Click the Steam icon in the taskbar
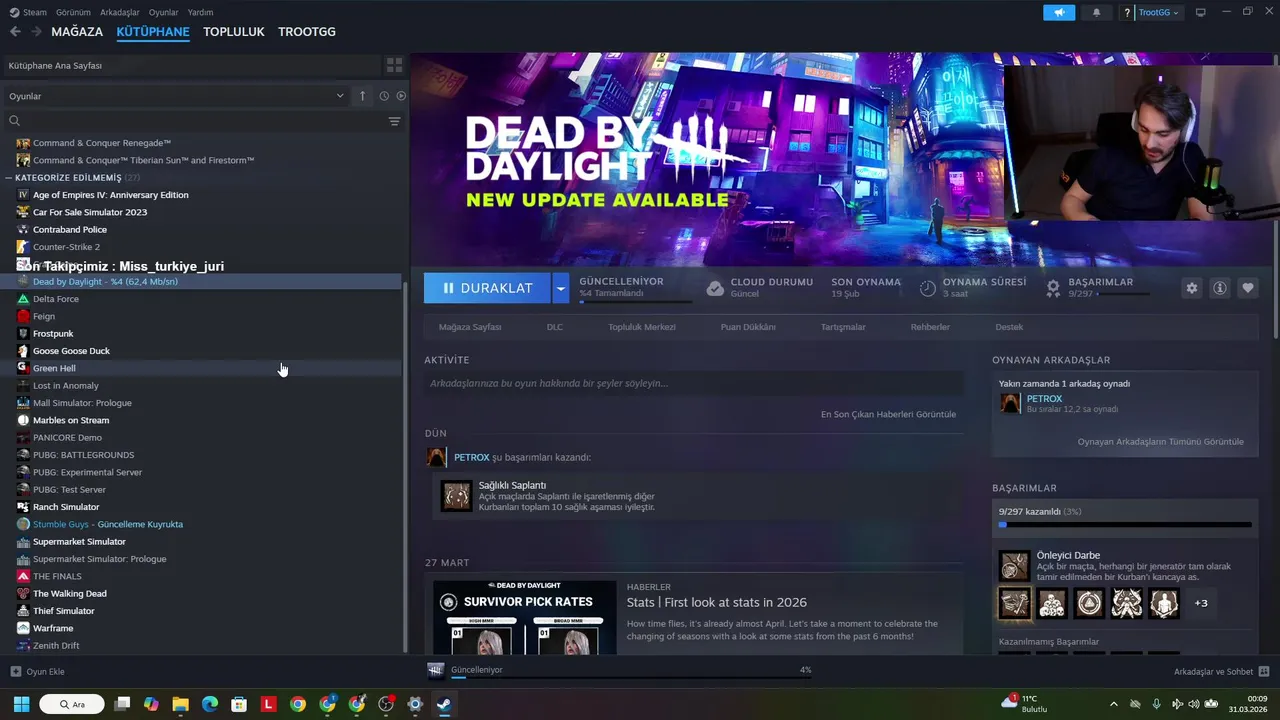 tap(445, 704)
